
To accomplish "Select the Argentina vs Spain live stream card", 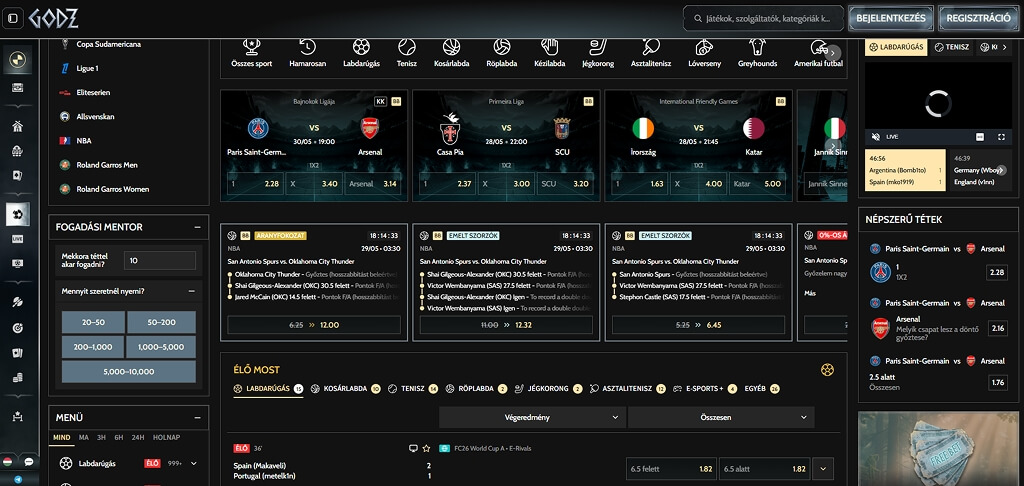I will (905, 170).
